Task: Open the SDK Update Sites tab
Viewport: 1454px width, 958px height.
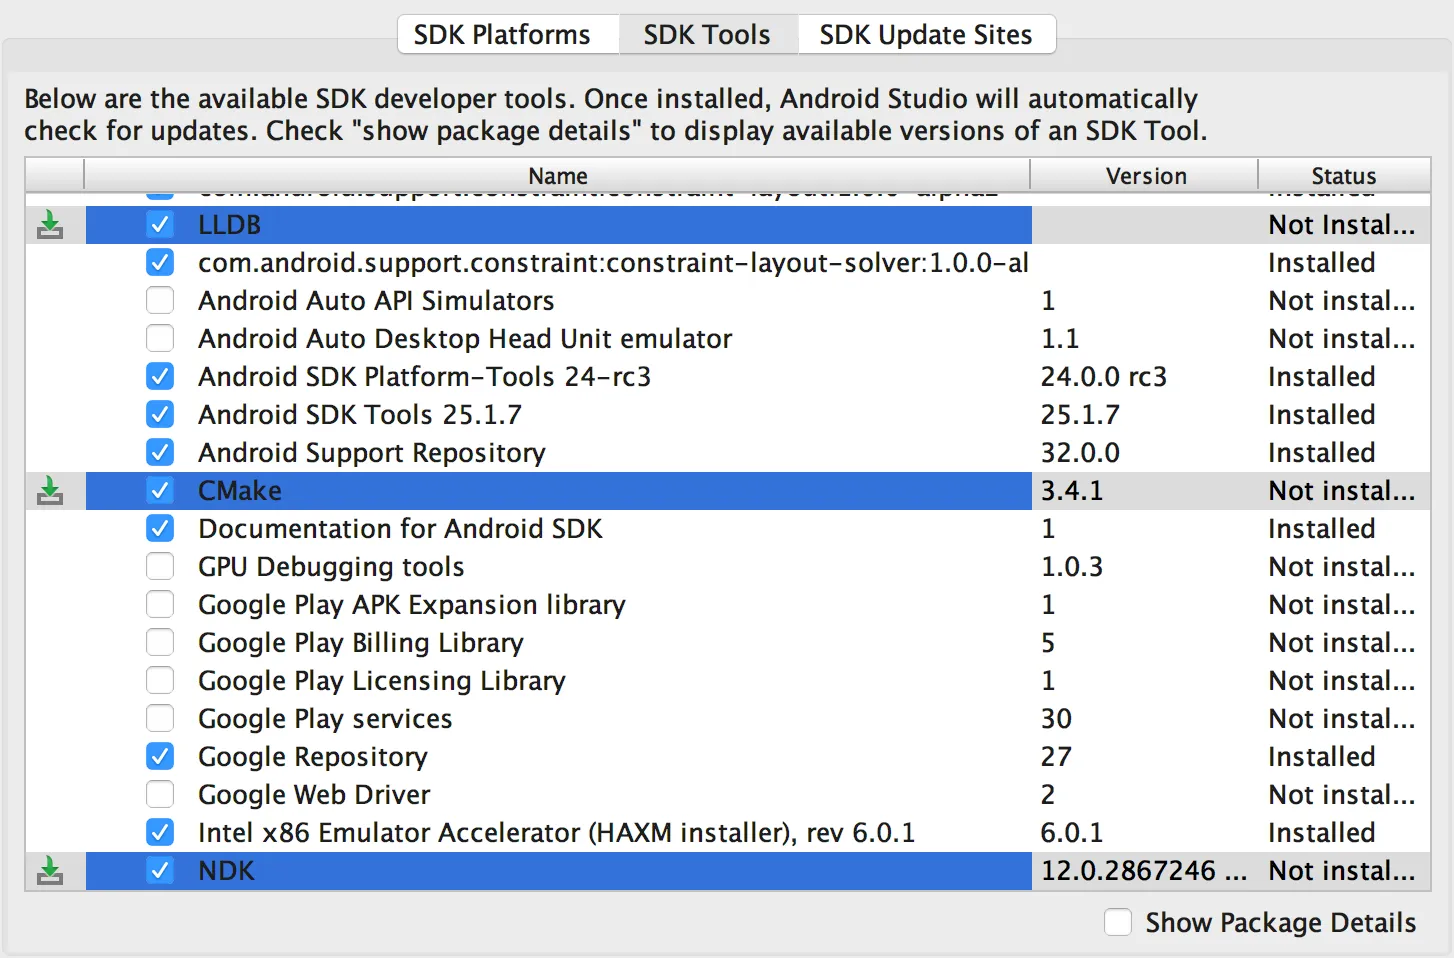Action: (925, 35)
